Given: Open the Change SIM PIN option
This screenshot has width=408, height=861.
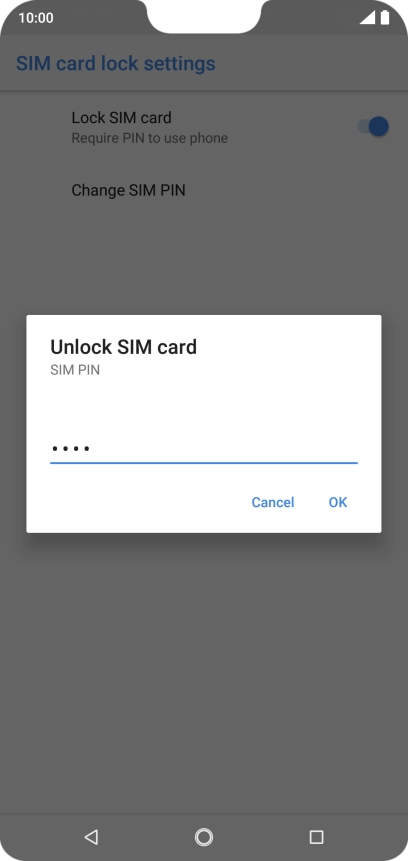Looking at the screenshot, I should point(128,191).
